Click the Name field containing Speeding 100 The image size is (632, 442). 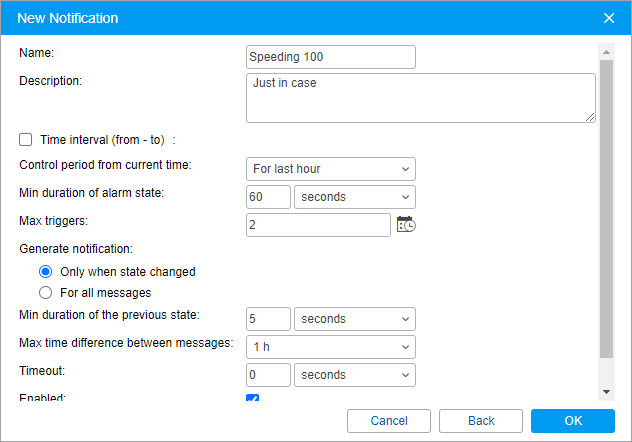click(x=330, y=57)
